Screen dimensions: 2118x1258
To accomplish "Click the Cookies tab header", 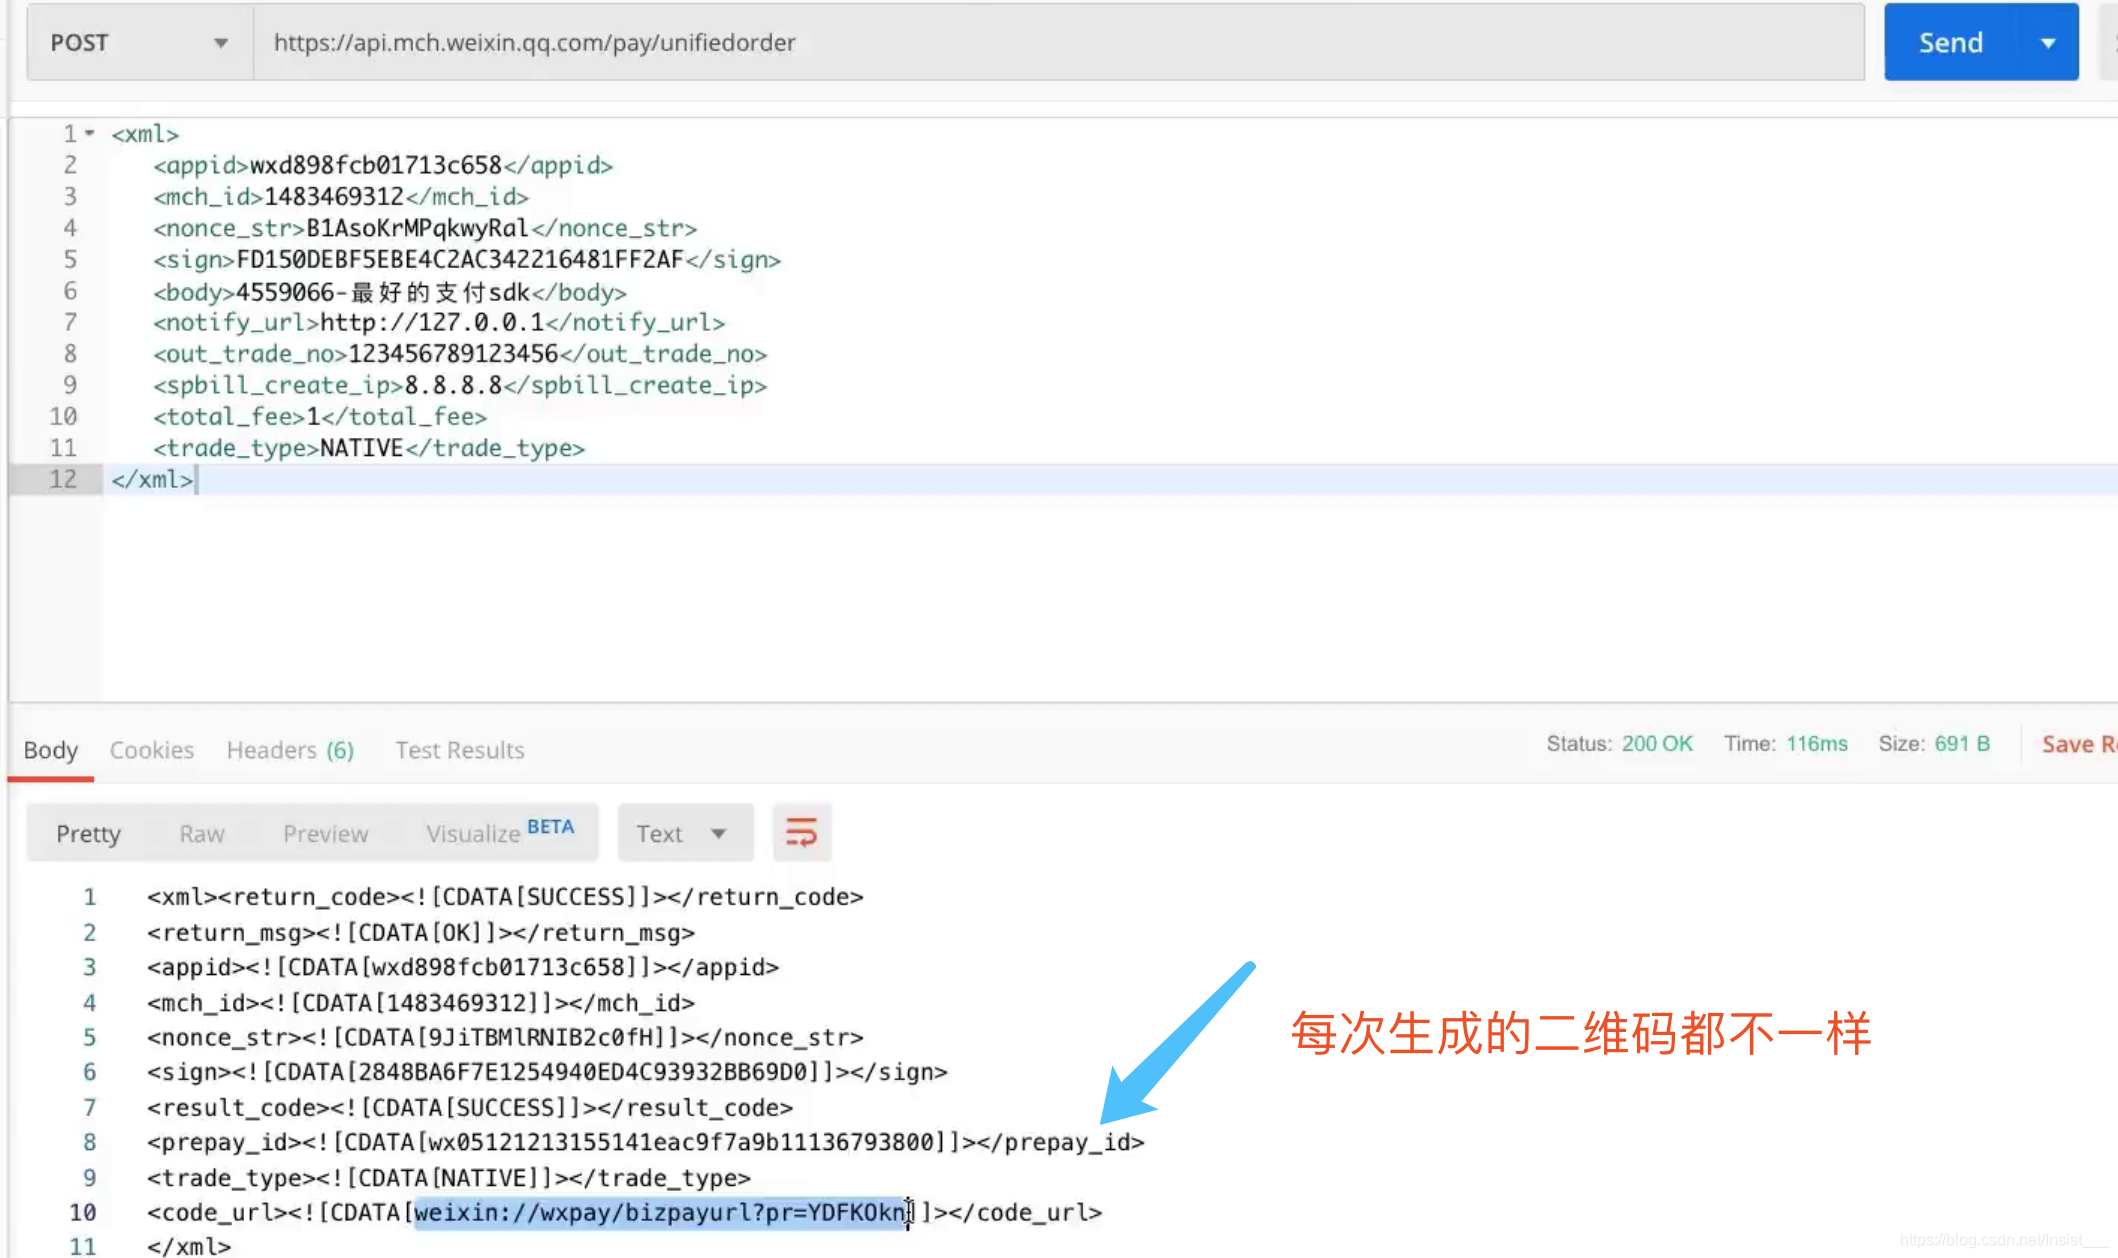I will coord(151,750).
